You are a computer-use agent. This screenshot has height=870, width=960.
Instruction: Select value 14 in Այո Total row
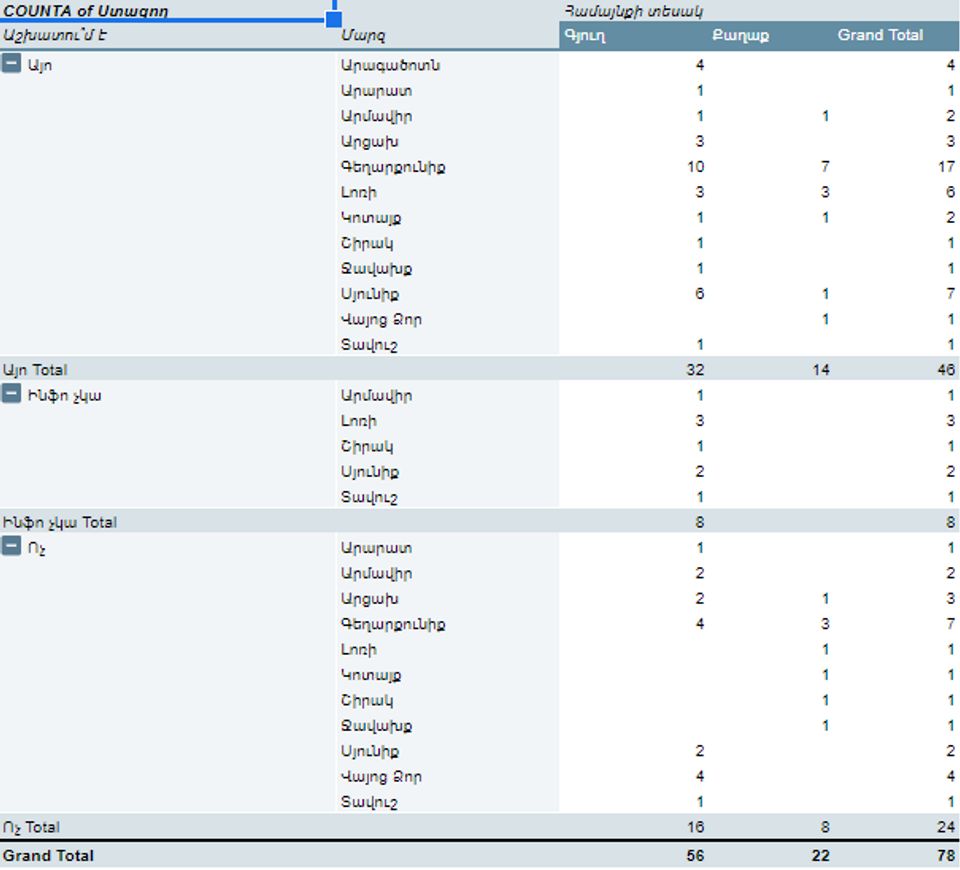tap(821, 370)
